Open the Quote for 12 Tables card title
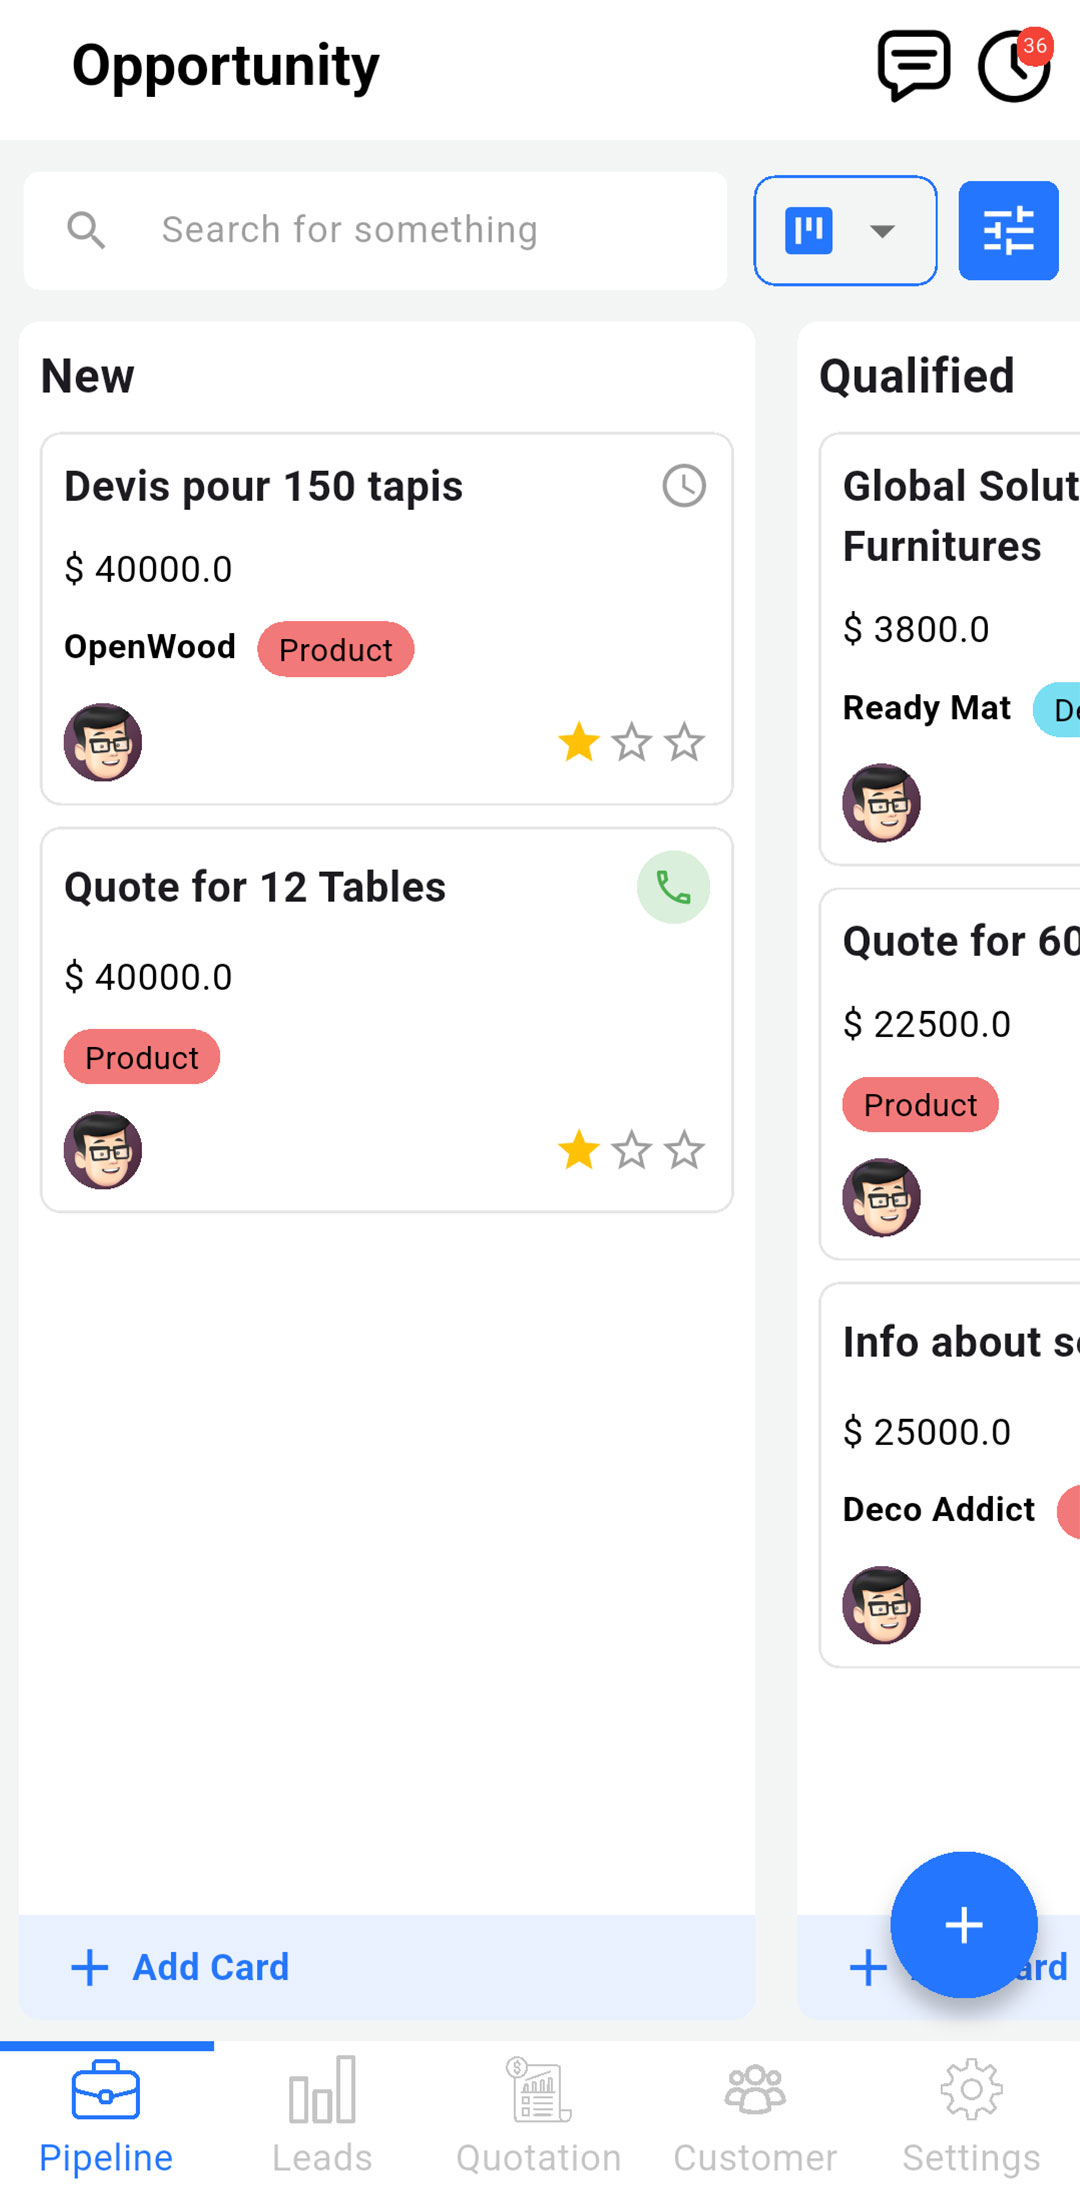Screen dimensions: 1080x2190 click(x=255, y=887)
